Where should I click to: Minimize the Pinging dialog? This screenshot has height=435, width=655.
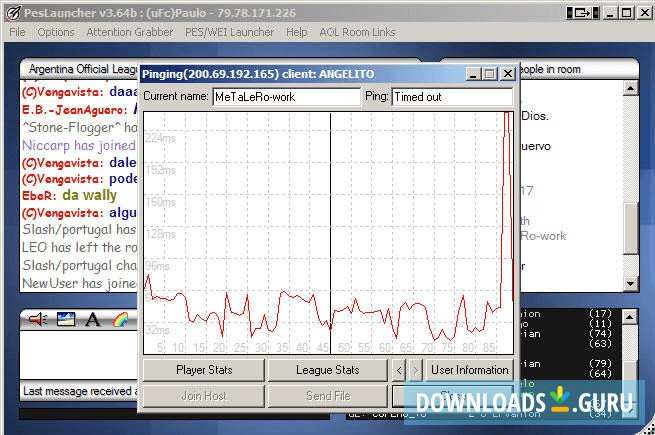(x=473, y=74)
